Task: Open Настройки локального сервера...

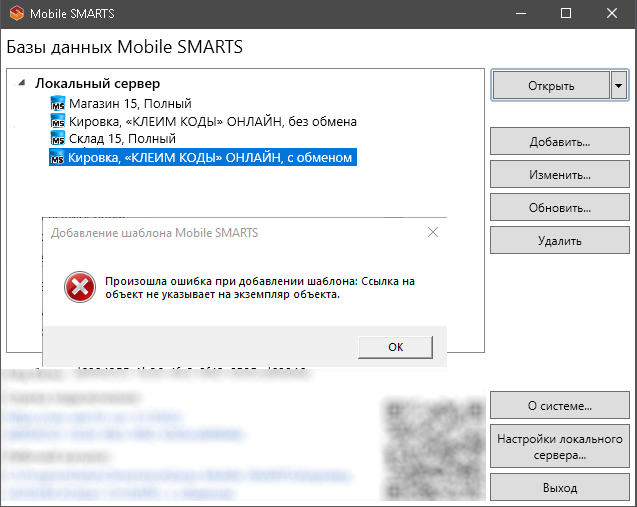Action: tap(560, 446)
